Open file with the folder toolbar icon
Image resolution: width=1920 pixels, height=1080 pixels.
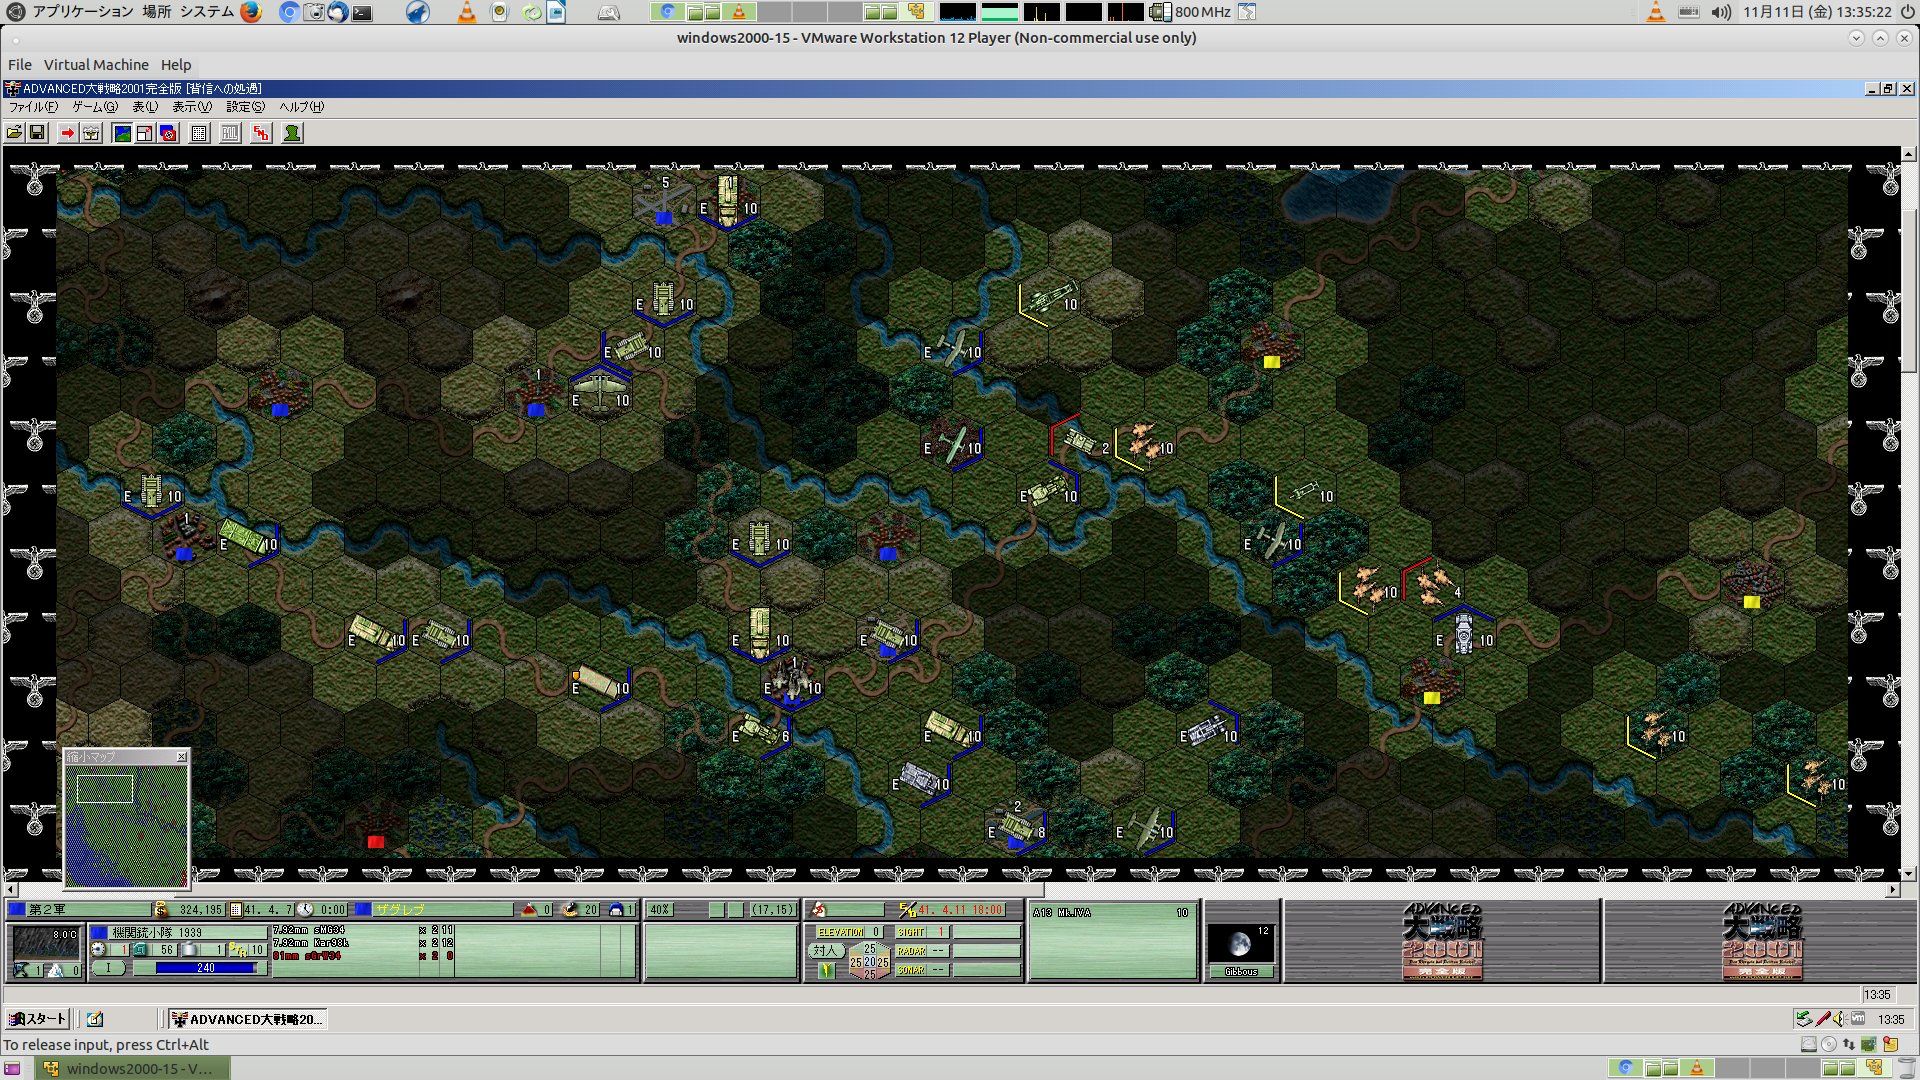[x=15, y=133]
